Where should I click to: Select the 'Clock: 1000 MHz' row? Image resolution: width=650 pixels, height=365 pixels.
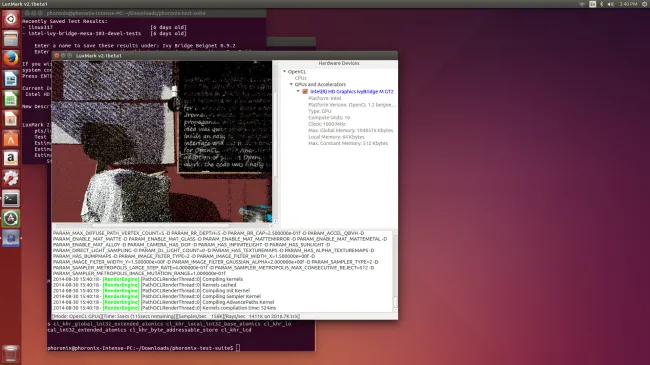[327, 124]
